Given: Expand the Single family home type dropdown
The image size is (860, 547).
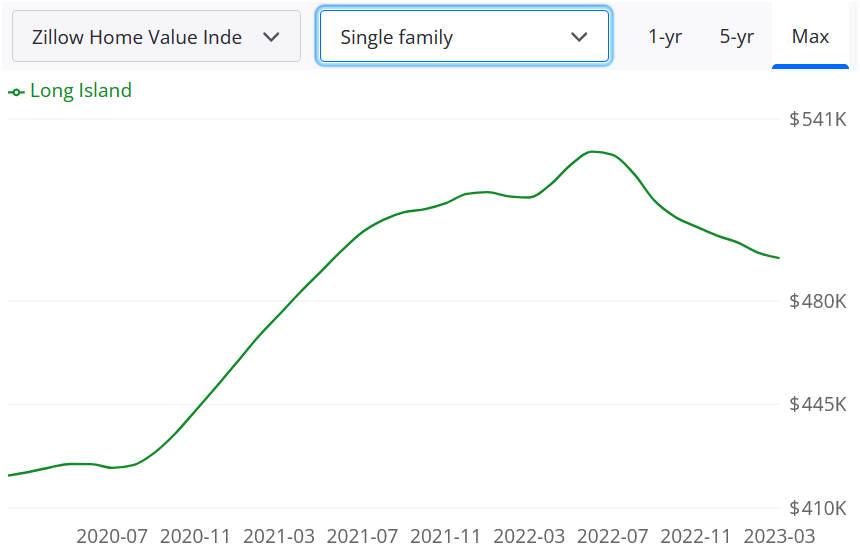Looking at the screenshot, I should [x=463, y=37].
